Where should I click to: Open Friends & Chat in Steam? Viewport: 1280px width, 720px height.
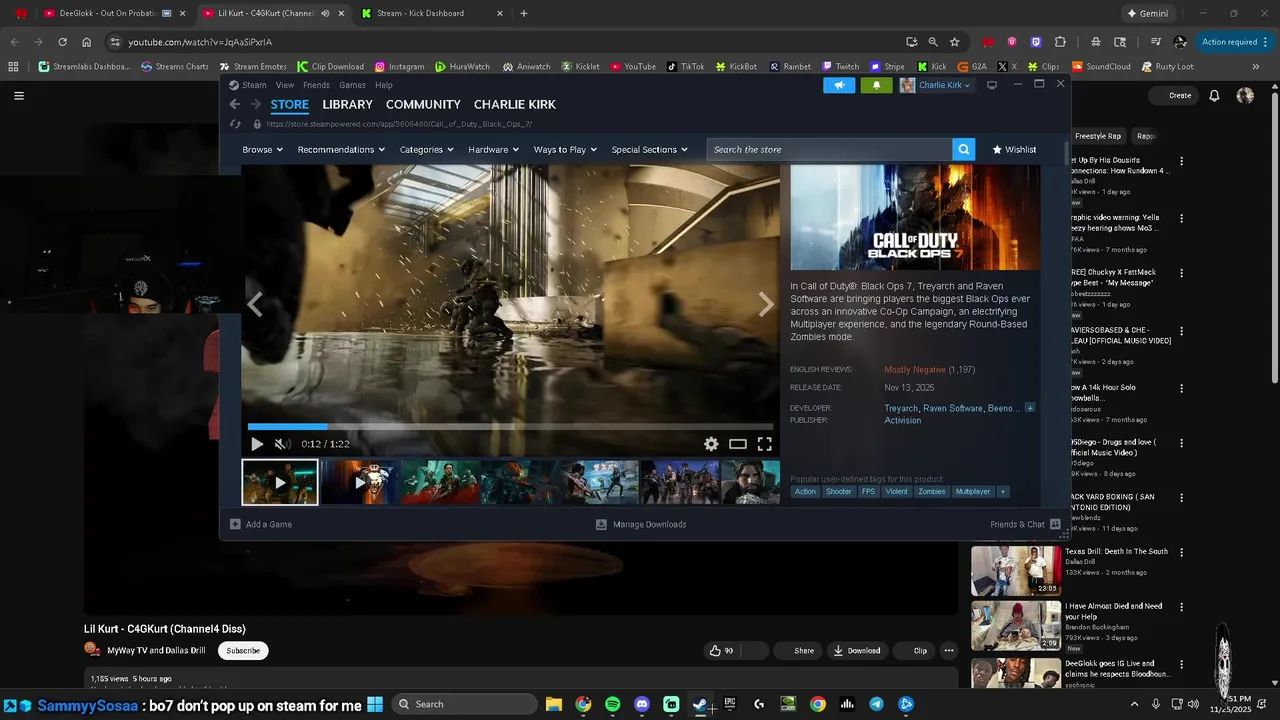pos(1025,524)
